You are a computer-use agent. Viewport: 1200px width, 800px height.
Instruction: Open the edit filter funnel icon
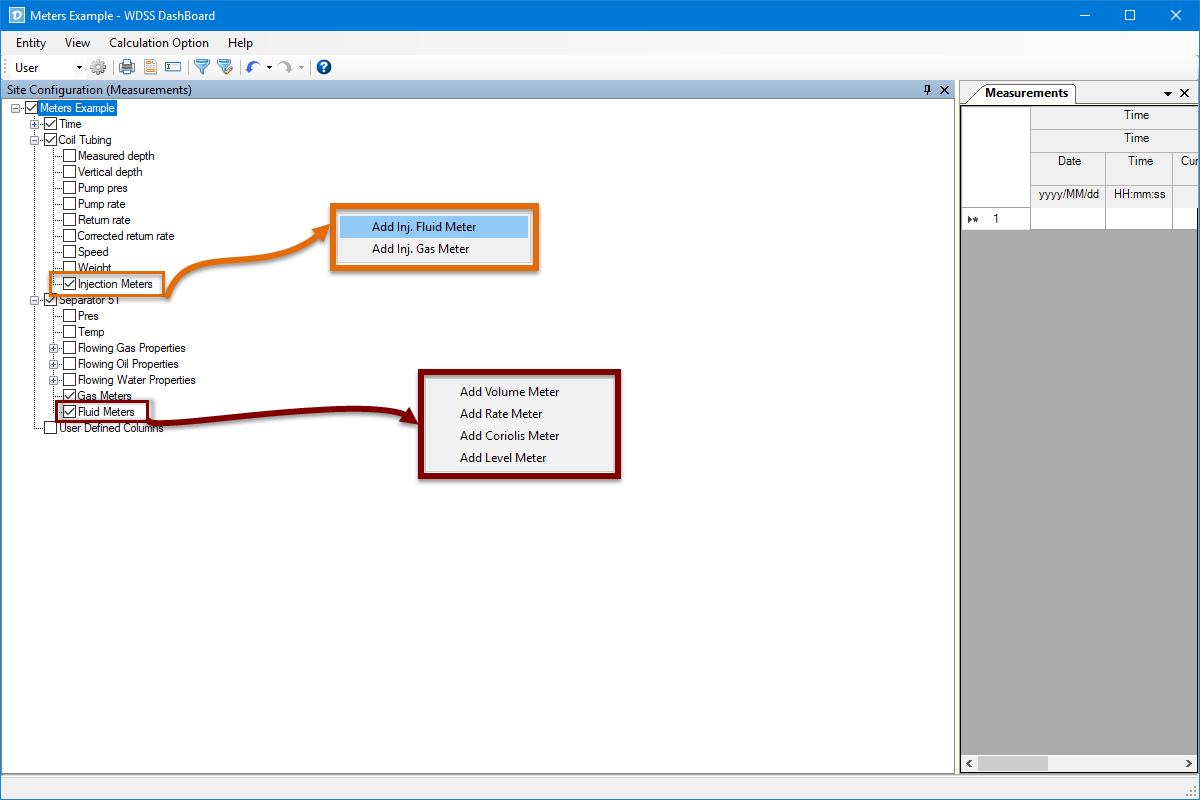[225, 67]
